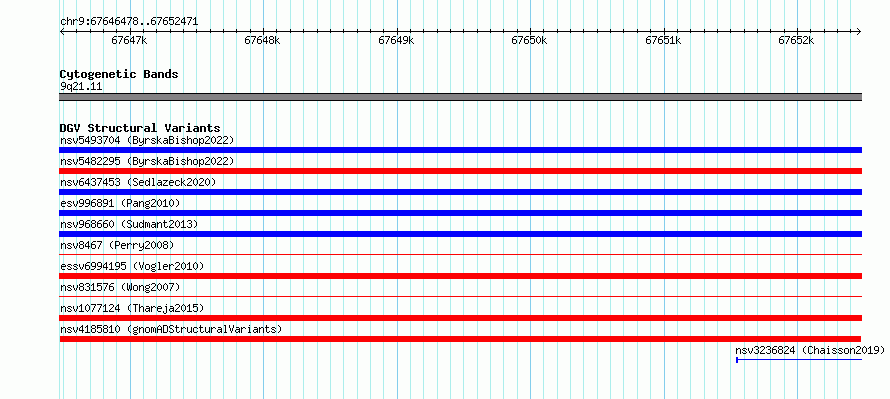Open the nsv5482295 (ByrskaBishop2022) variant label
The height and width of the screenshot is (399, 890).
[x=147, y=161]
